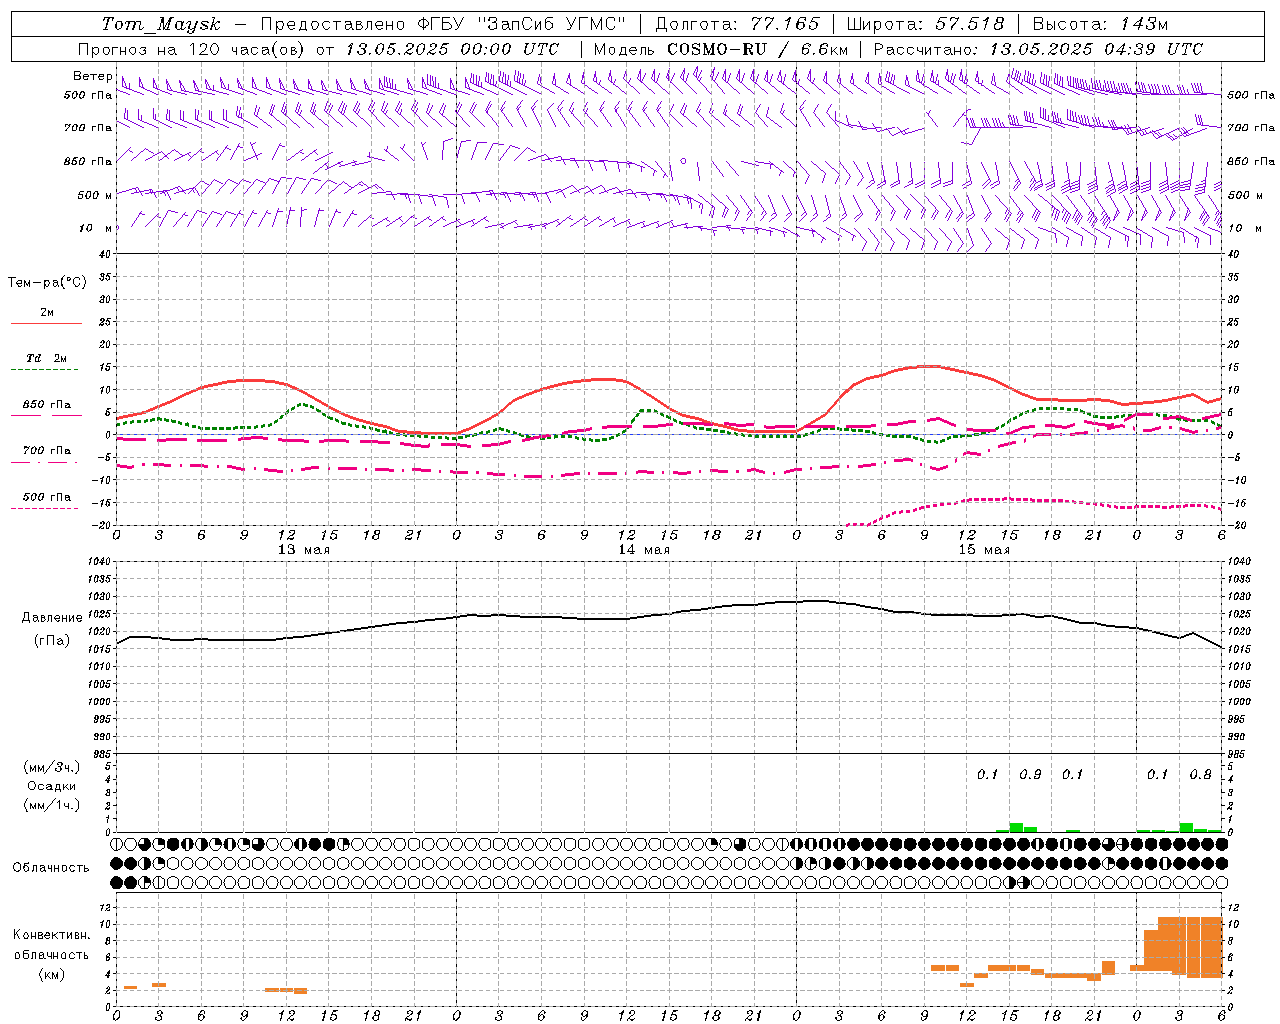This screenshot has height=1024, width=1280.
Task: Click the Td 2м legend label
Action: tap(47, 357)
